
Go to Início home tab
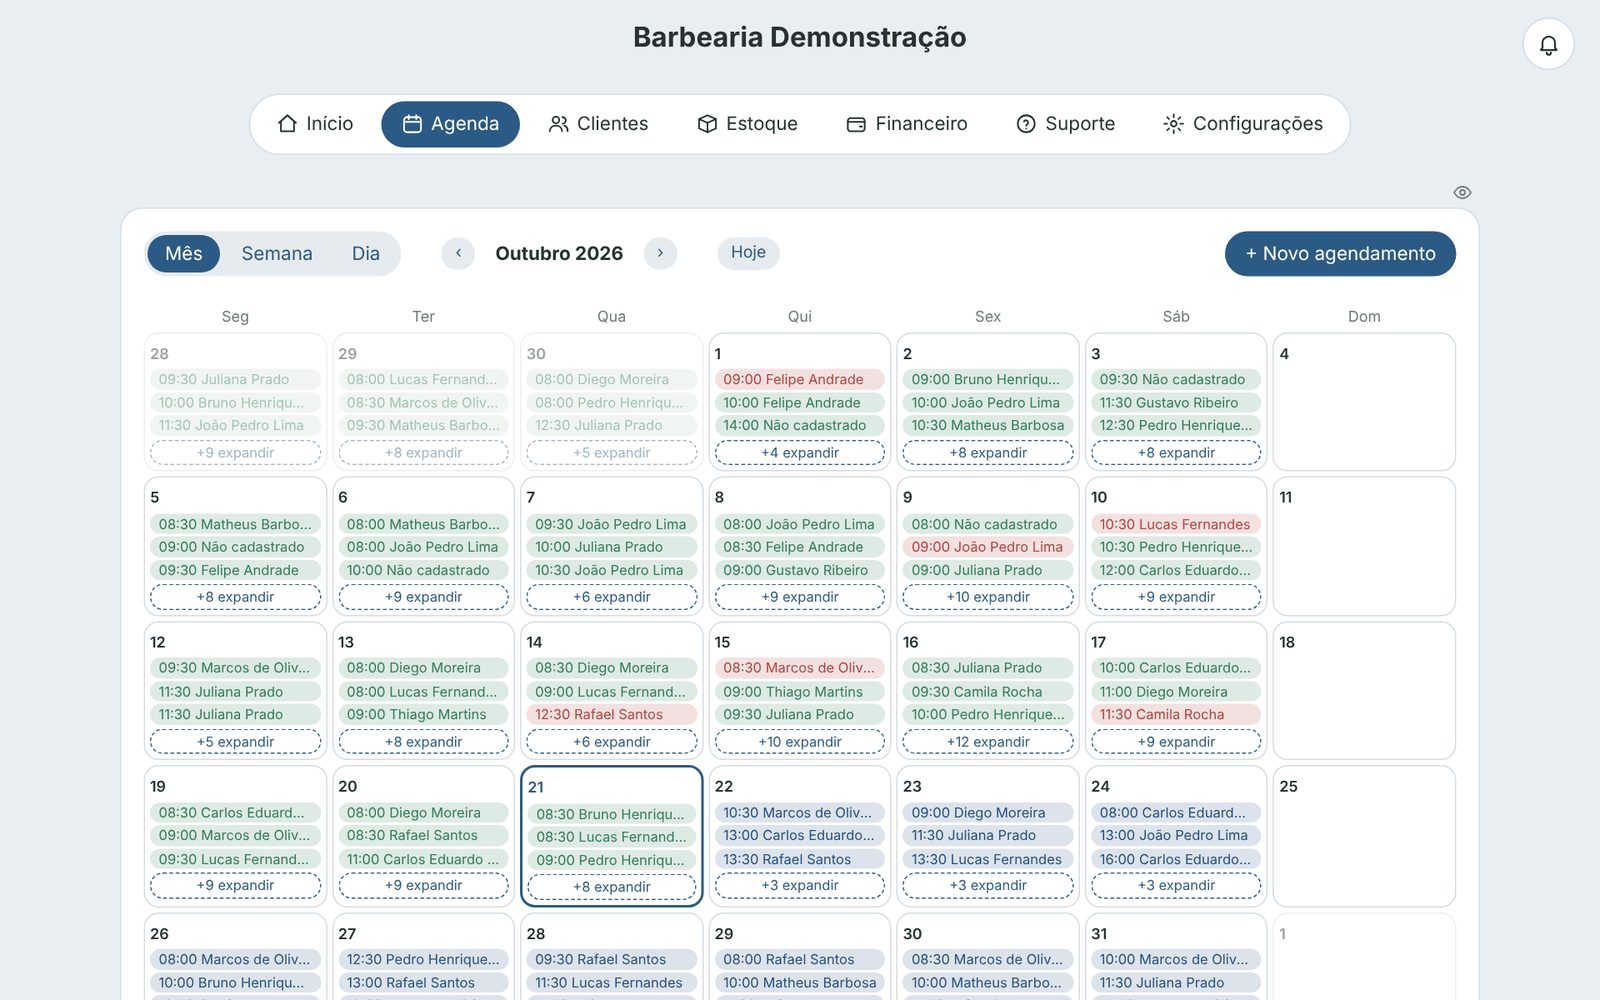(x=315, y=124)
